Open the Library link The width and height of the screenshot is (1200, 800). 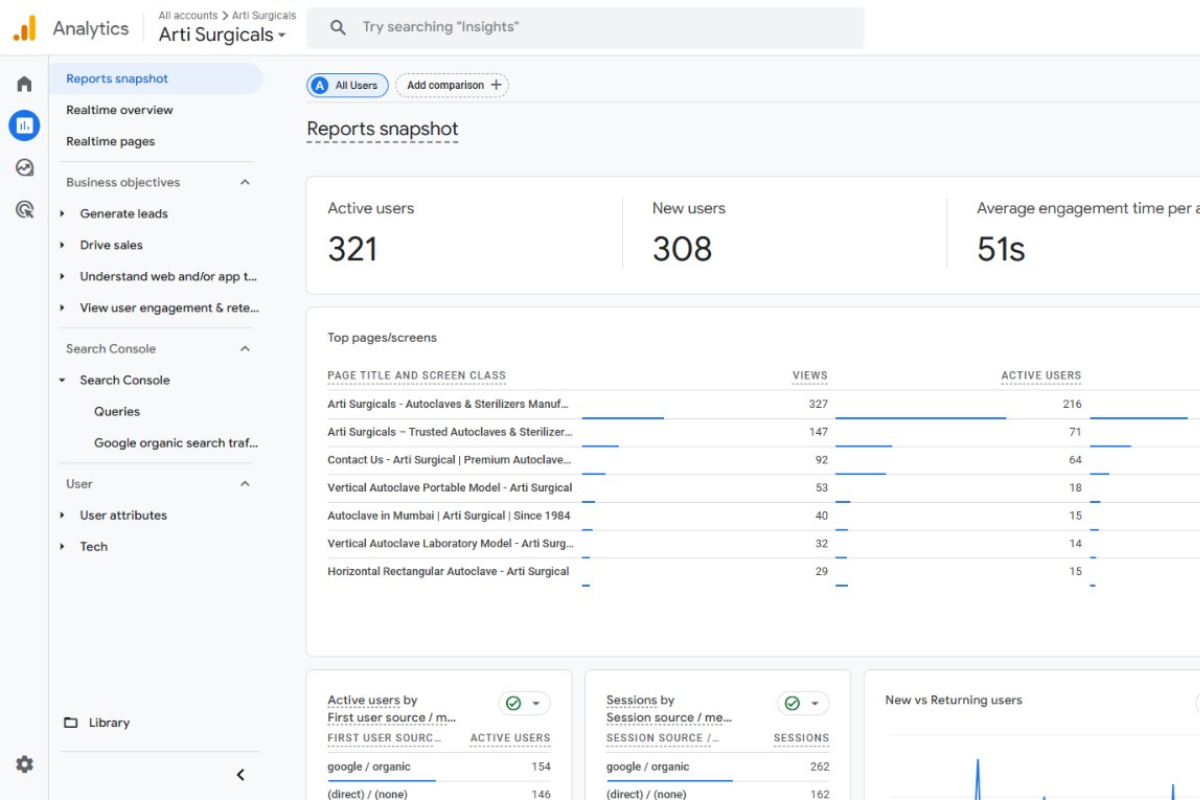[x=109, y=722]
